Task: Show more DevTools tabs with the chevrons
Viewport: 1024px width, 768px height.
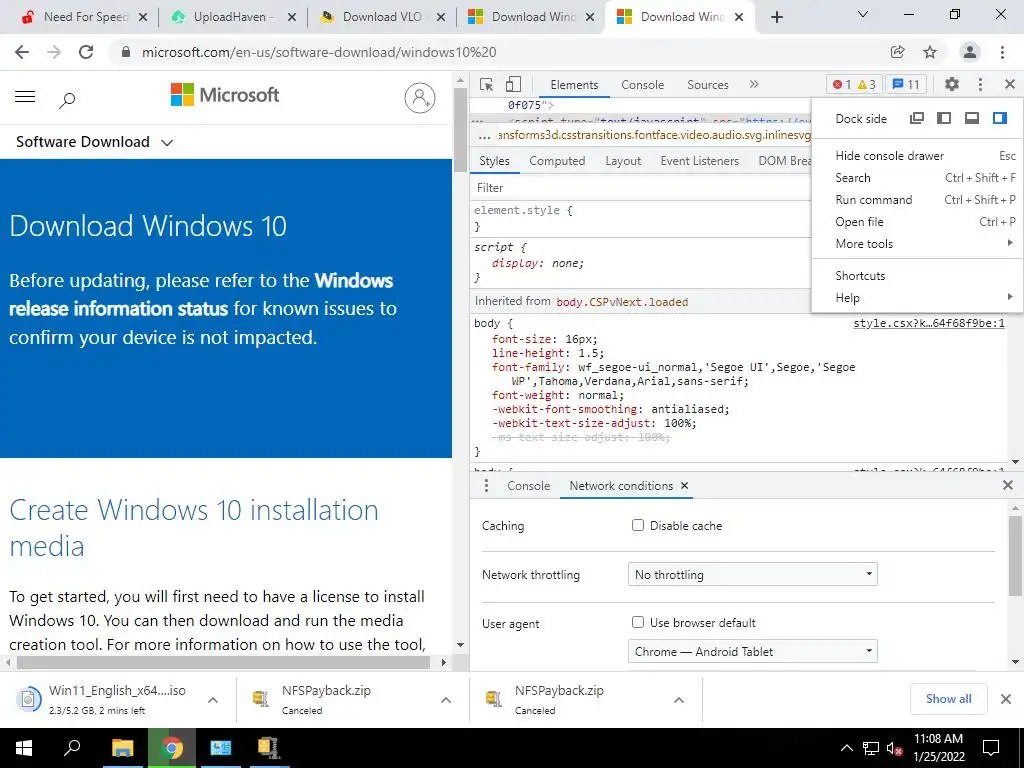Action: [754, 84]
